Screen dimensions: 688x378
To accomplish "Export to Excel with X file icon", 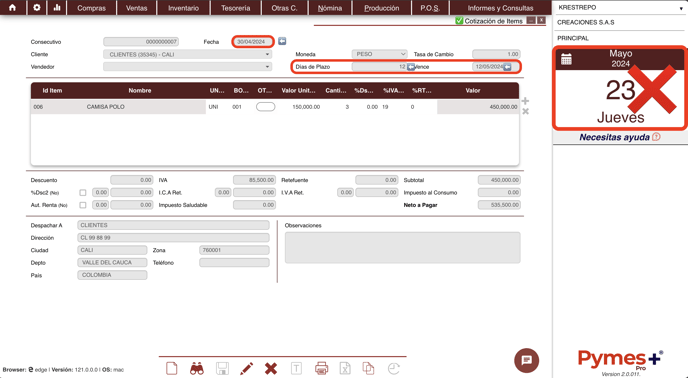I will point(345,368).
